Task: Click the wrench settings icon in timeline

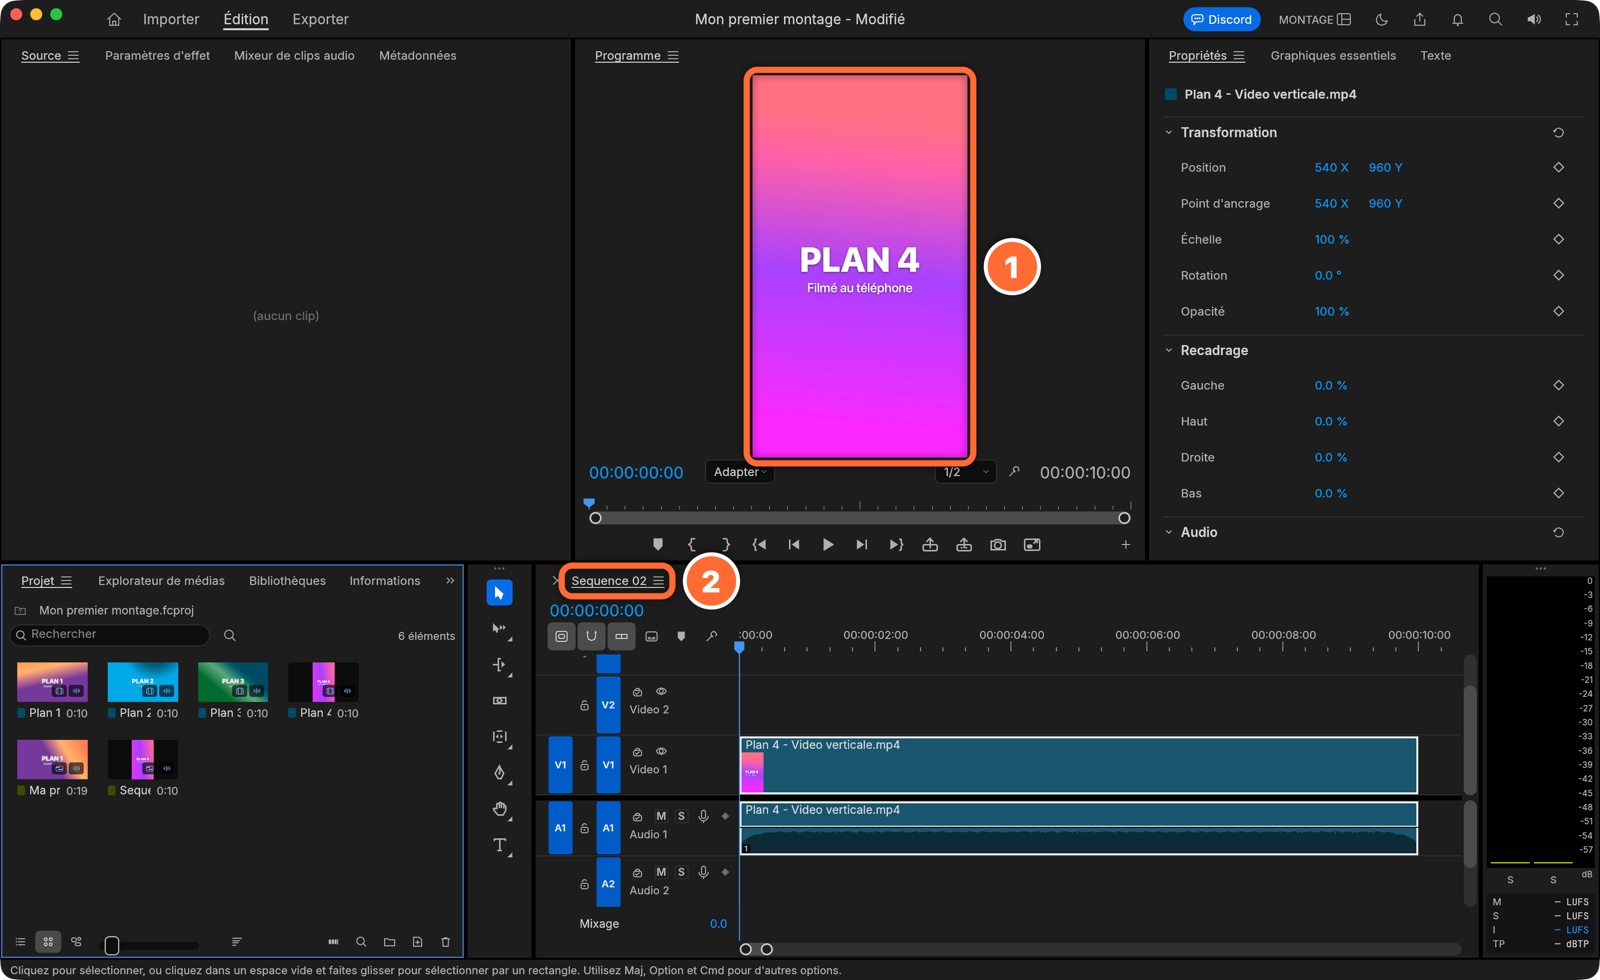Action: [712, 636]
